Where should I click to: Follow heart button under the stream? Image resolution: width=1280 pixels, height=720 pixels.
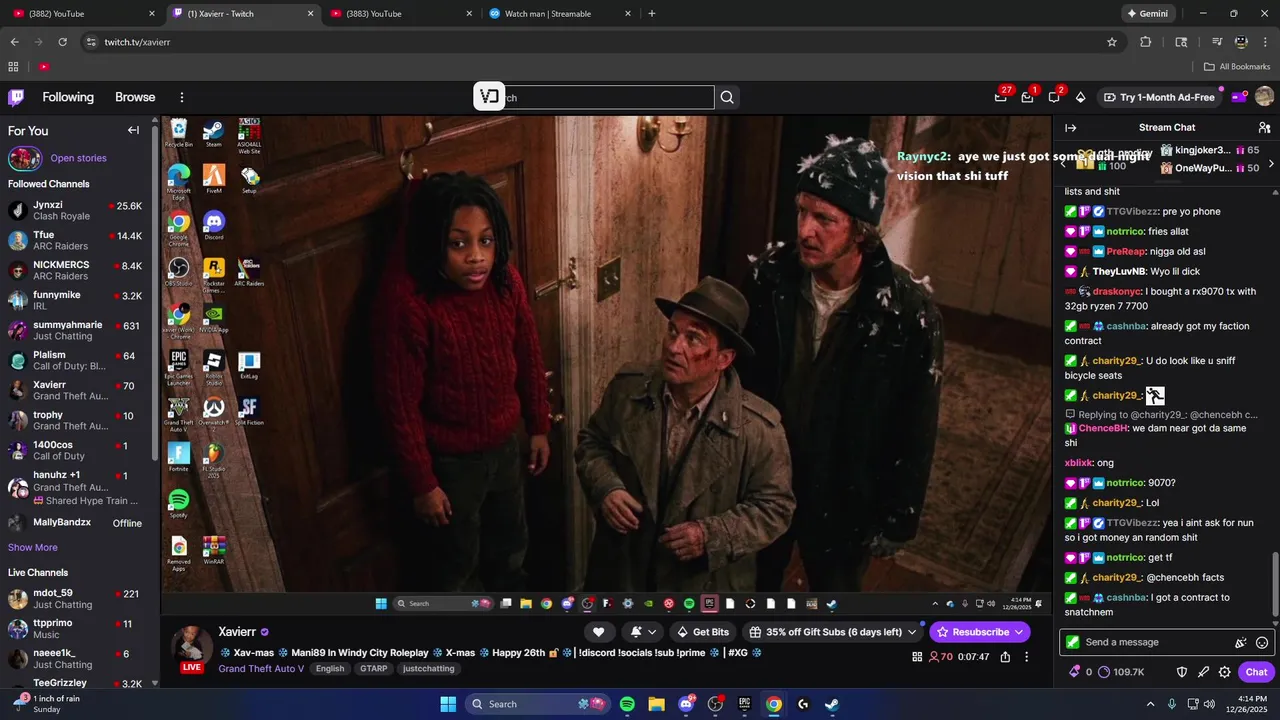[598, 632]
